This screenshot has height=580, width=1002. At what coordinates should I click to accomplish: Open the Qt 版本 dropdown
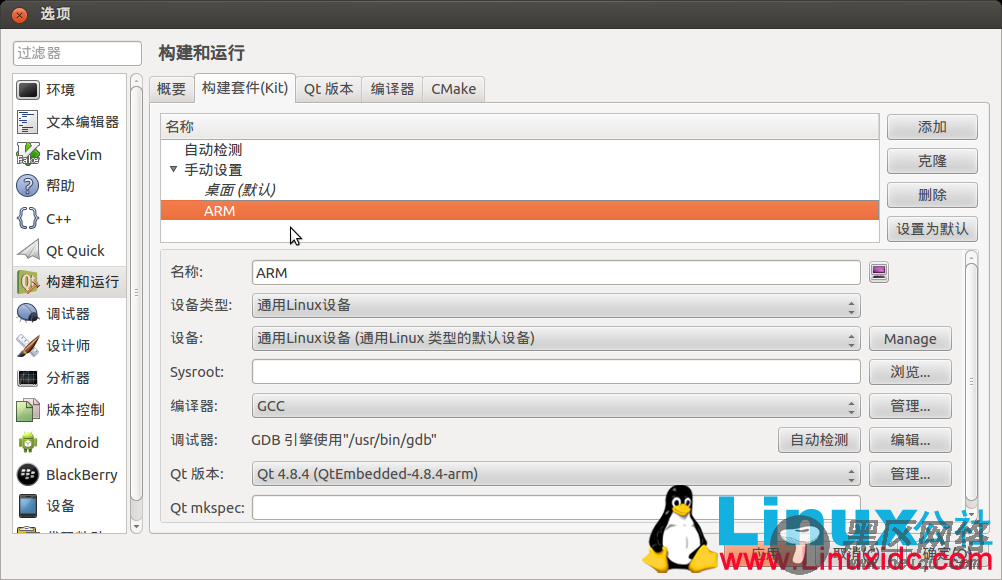click(556, 474)
